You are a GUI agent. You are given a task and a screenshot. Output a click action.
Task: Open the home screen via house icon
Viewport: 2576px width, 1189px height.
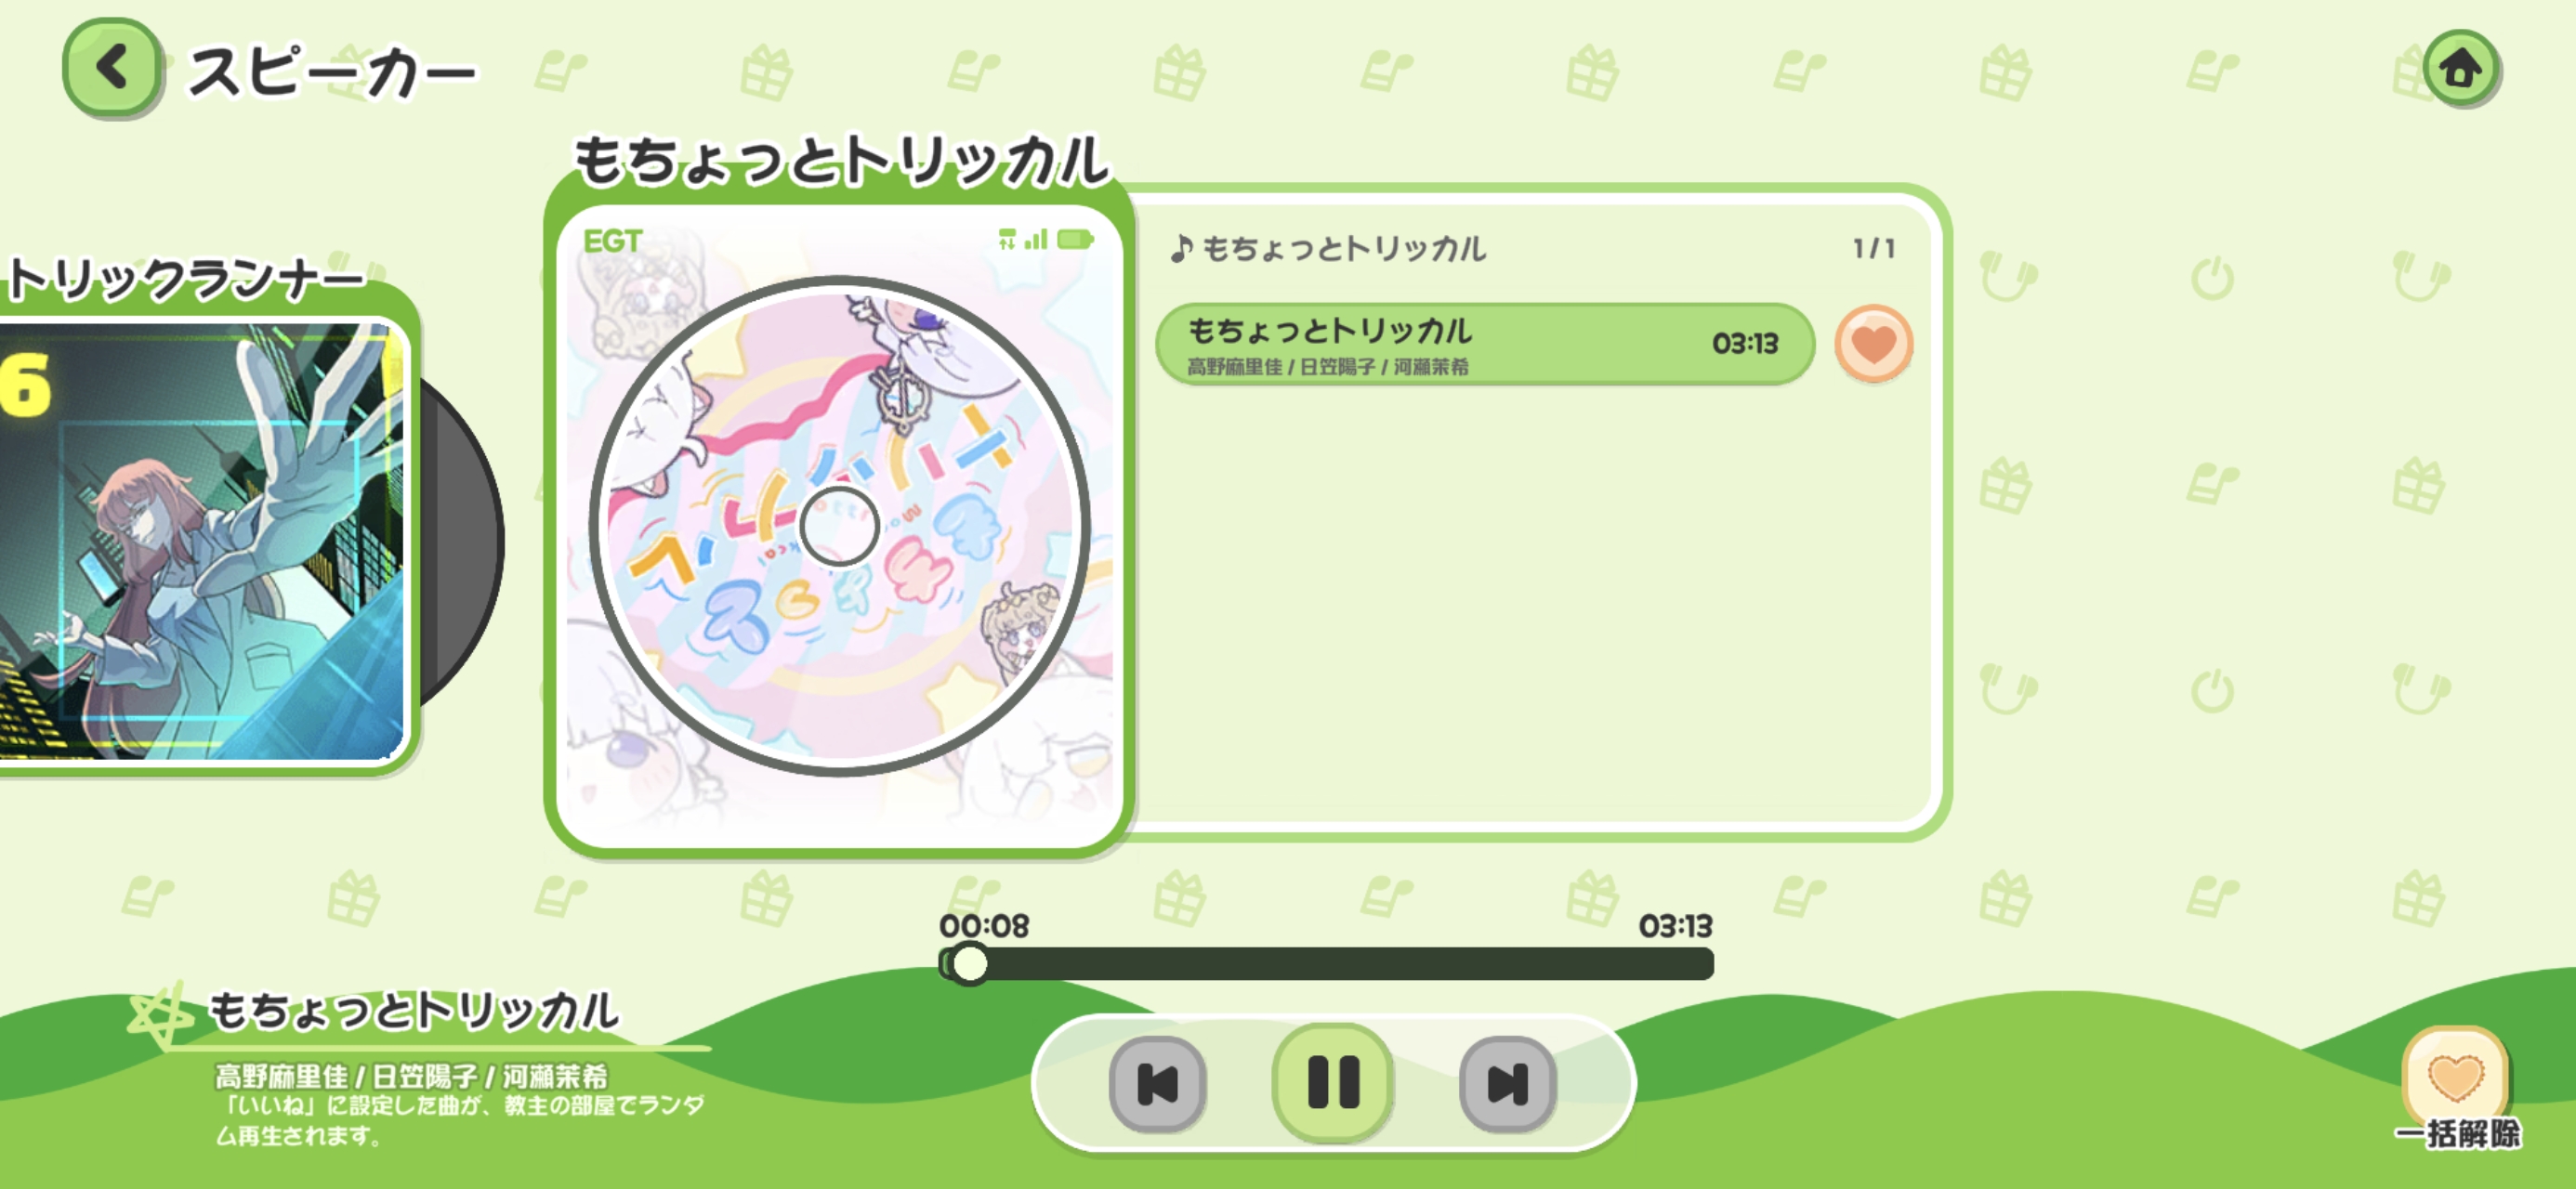2461,69
